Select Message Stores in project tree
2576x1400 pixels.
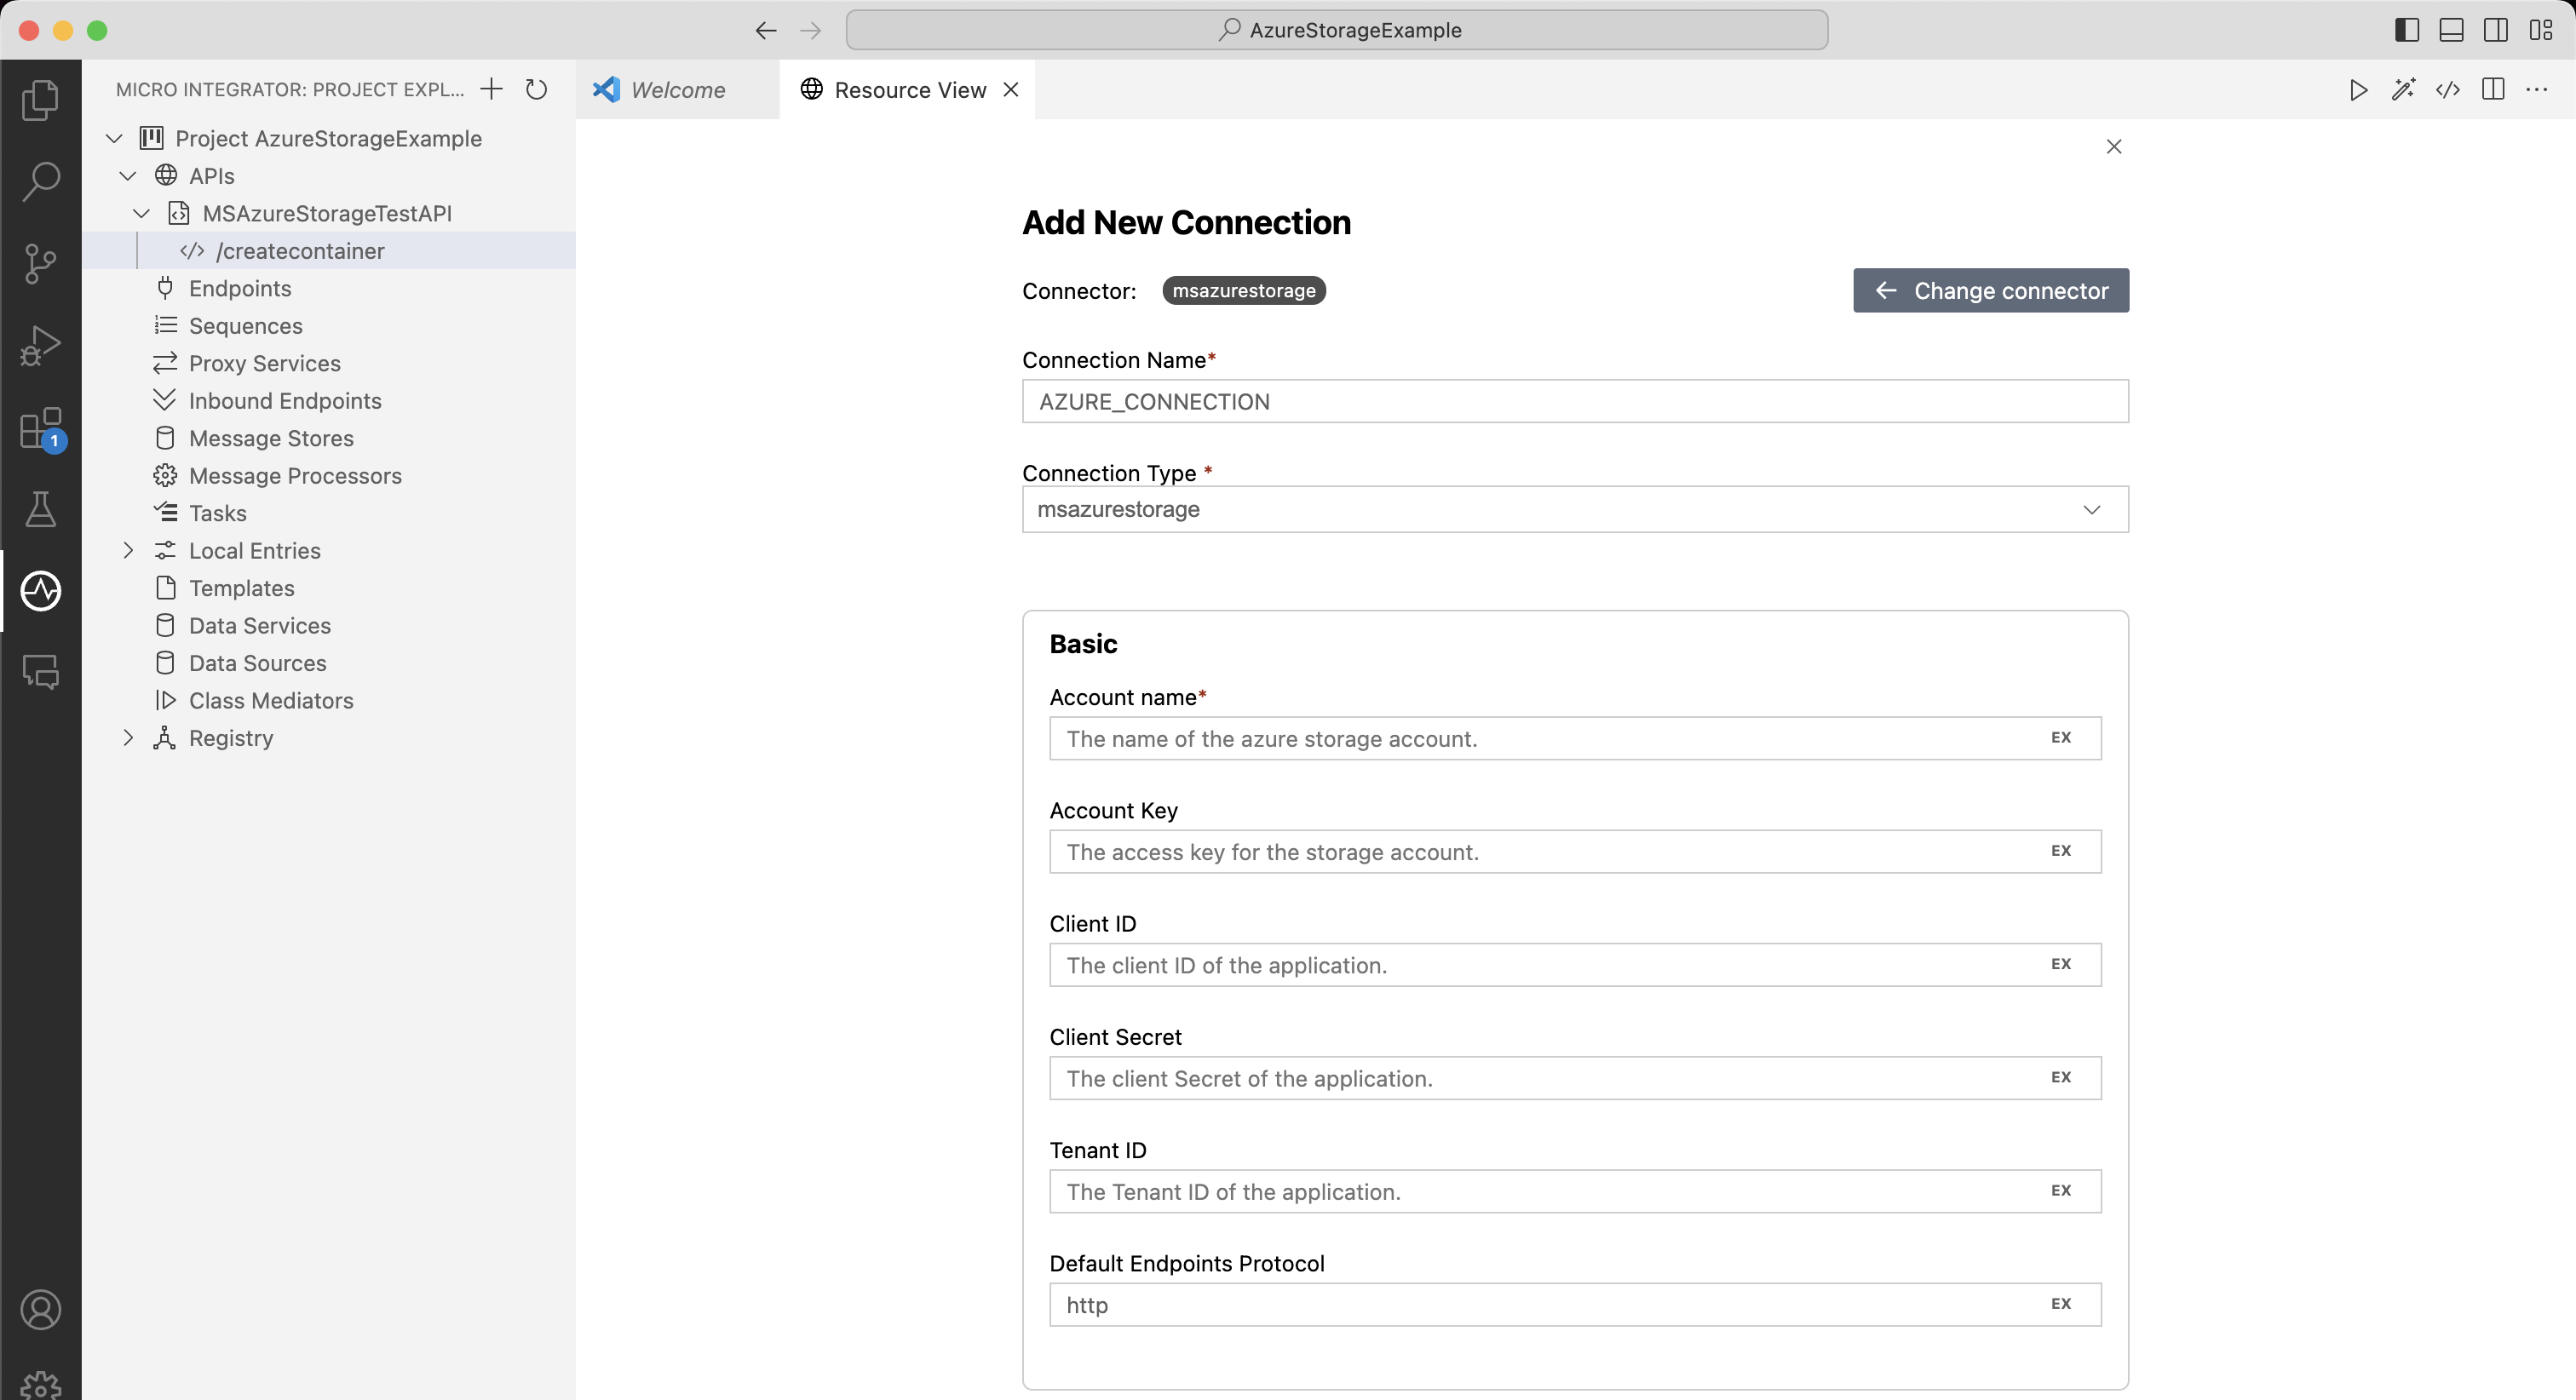point(329,438)
